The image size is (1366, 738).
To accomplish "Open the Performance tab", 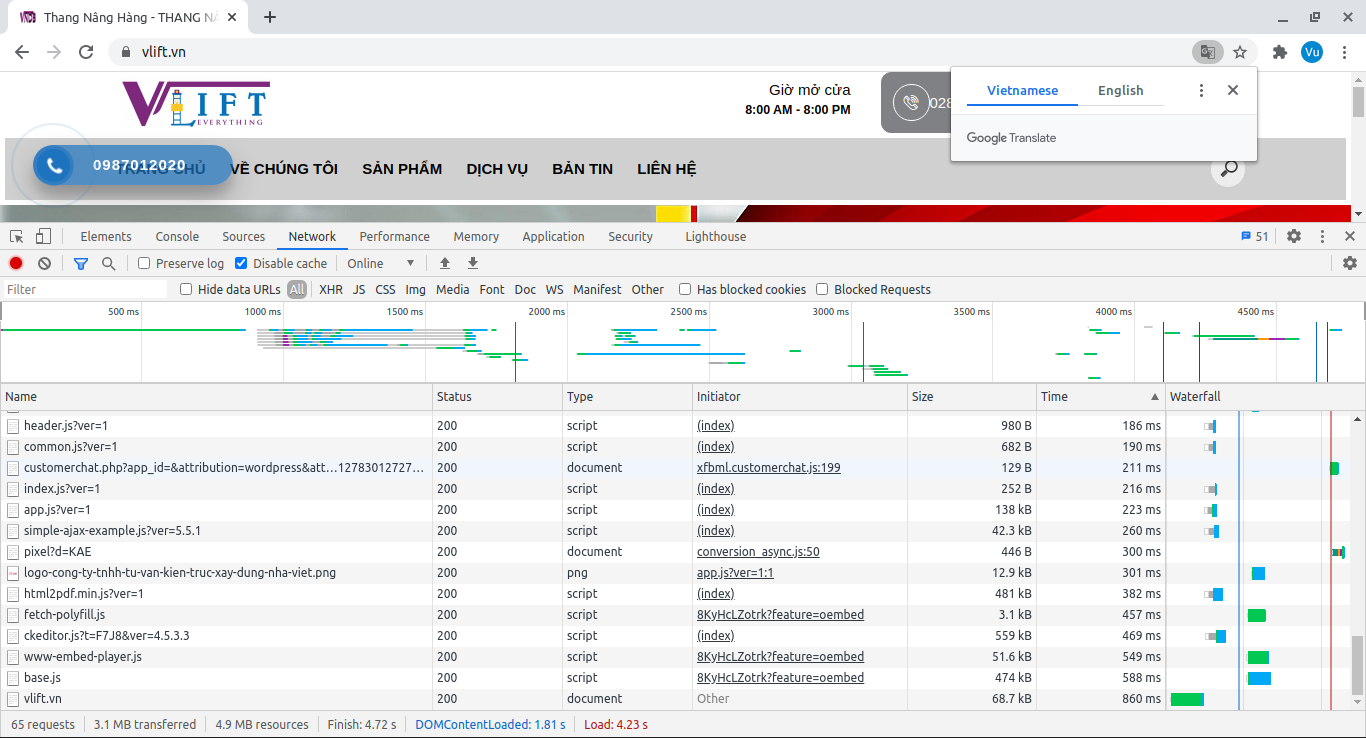I will point(395,236).
